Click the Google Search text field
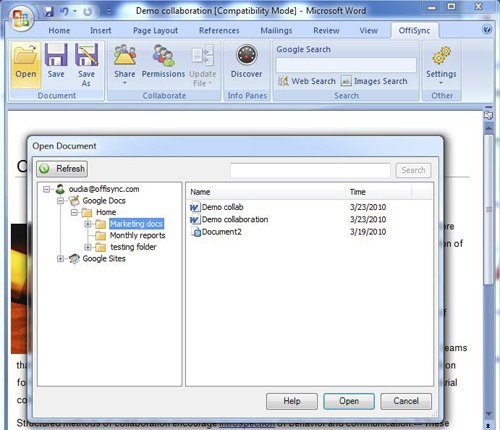This screenshot has width=500, height=430. click(346, 65)
